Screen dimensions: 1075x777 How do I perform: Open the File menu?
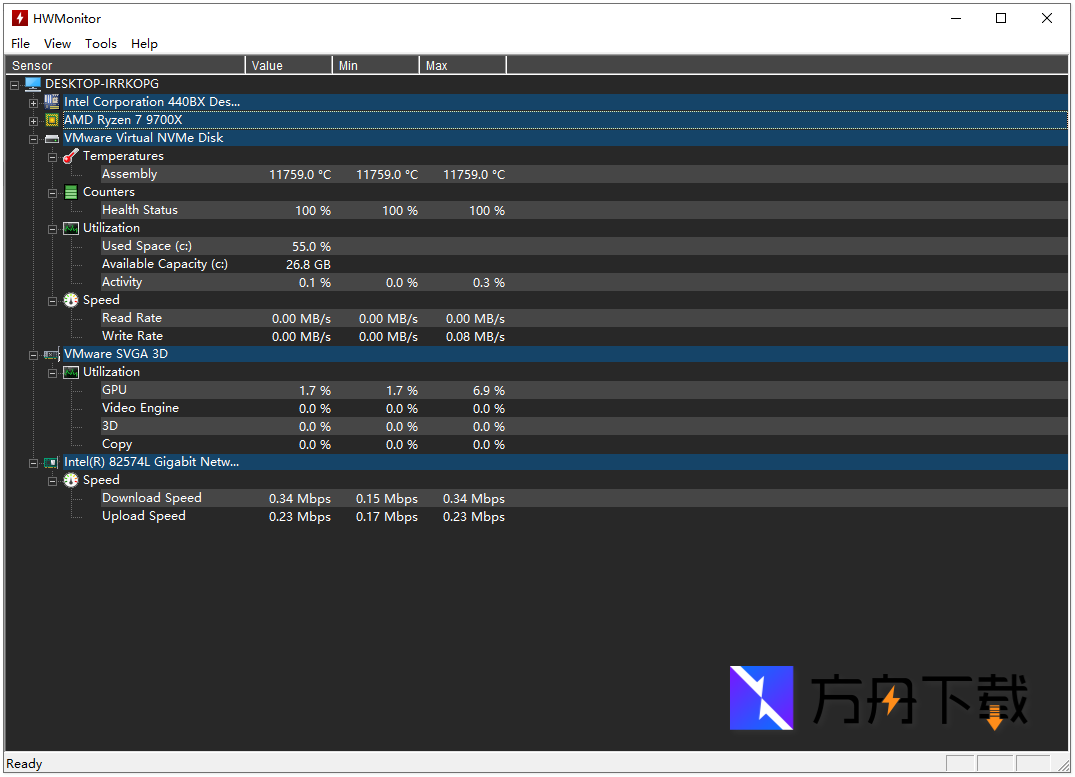tap(20, 44)
